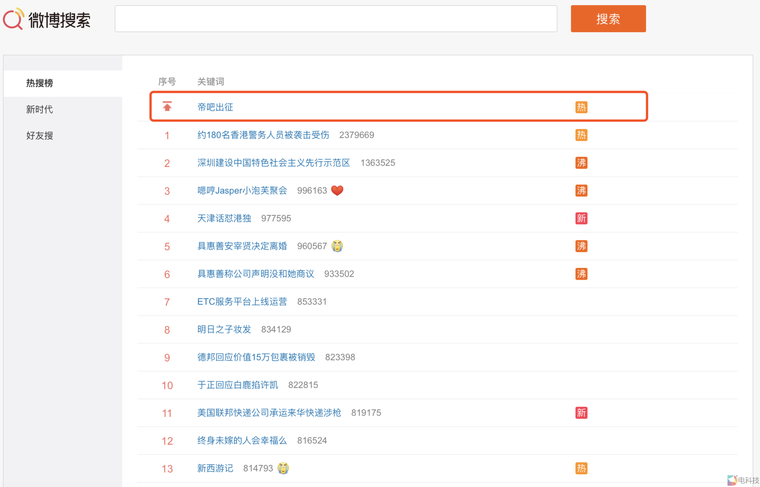This screenshot has width=760, height=487.
Task: Select the 热搜榜 tab in sidebar
Action: [40, 83]
